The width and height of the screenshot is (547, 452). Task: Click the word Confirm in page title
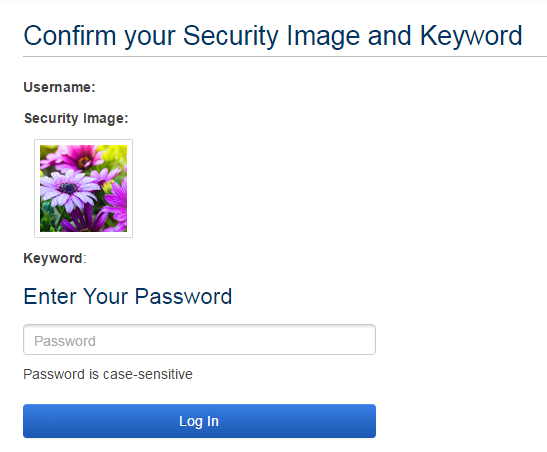[70, 36]
